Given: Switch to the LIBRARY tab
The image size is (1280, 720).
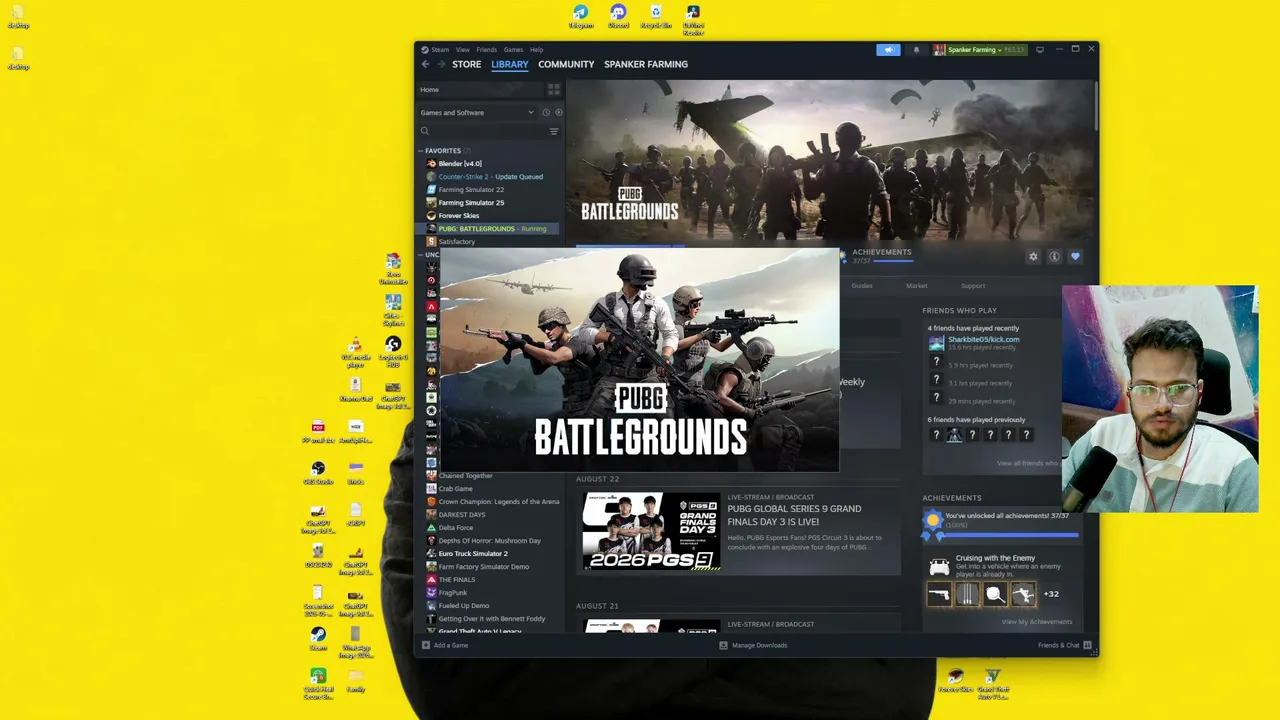Looking at the screenshot, I should pos(510,64).
